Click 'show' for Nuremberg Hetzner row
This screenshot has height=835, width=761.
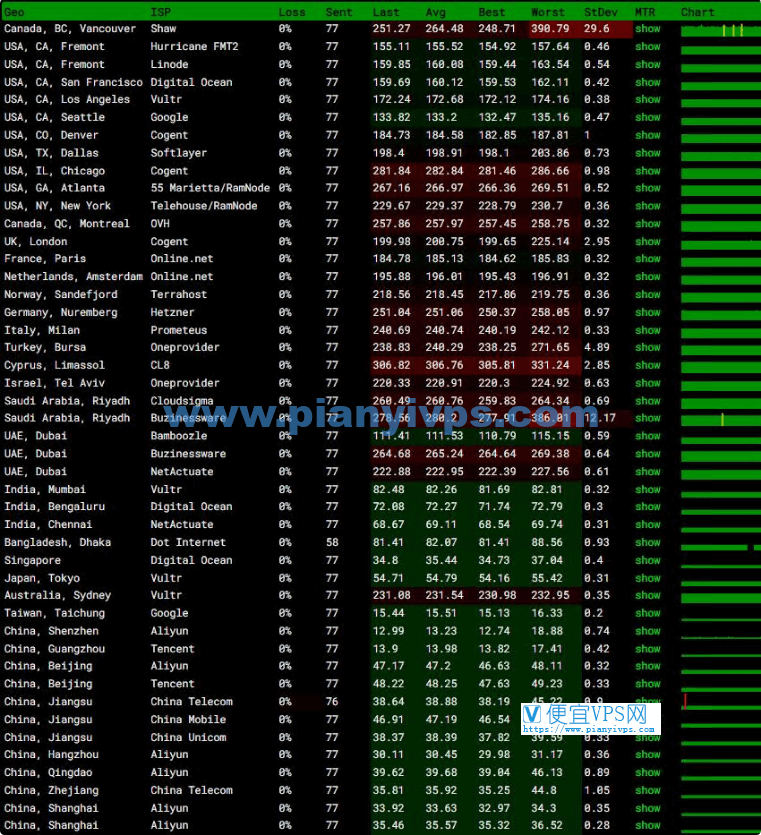[x=648, y=312]
